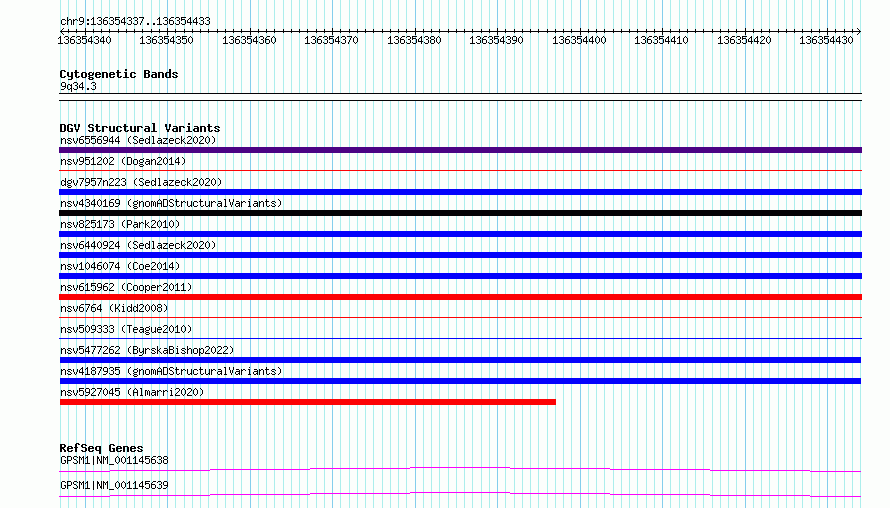Open variant nsv5477262 (ByrskaBishop2022) label

coord(147,350)
